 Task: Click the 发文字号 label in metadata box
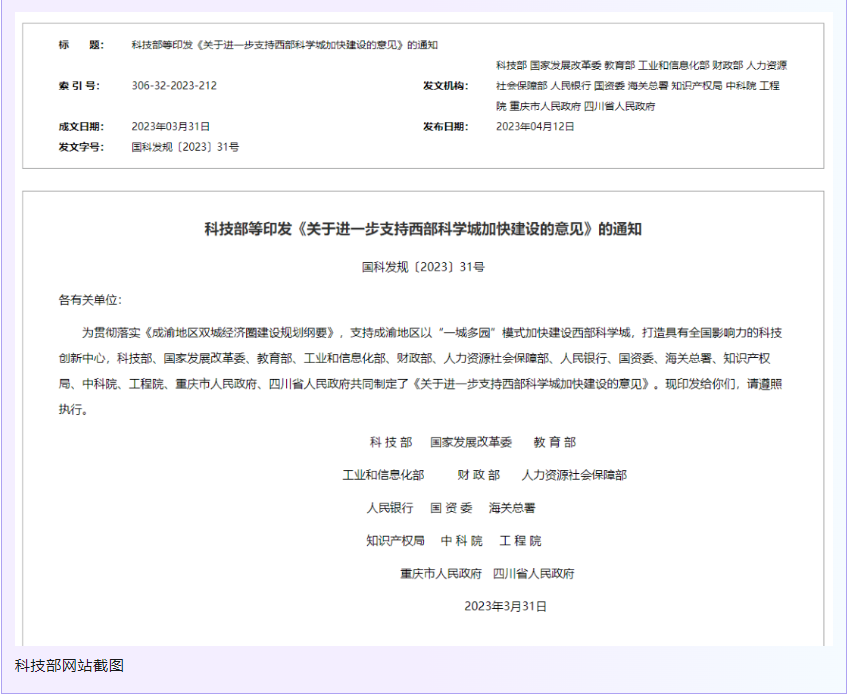tap(81, 147)
